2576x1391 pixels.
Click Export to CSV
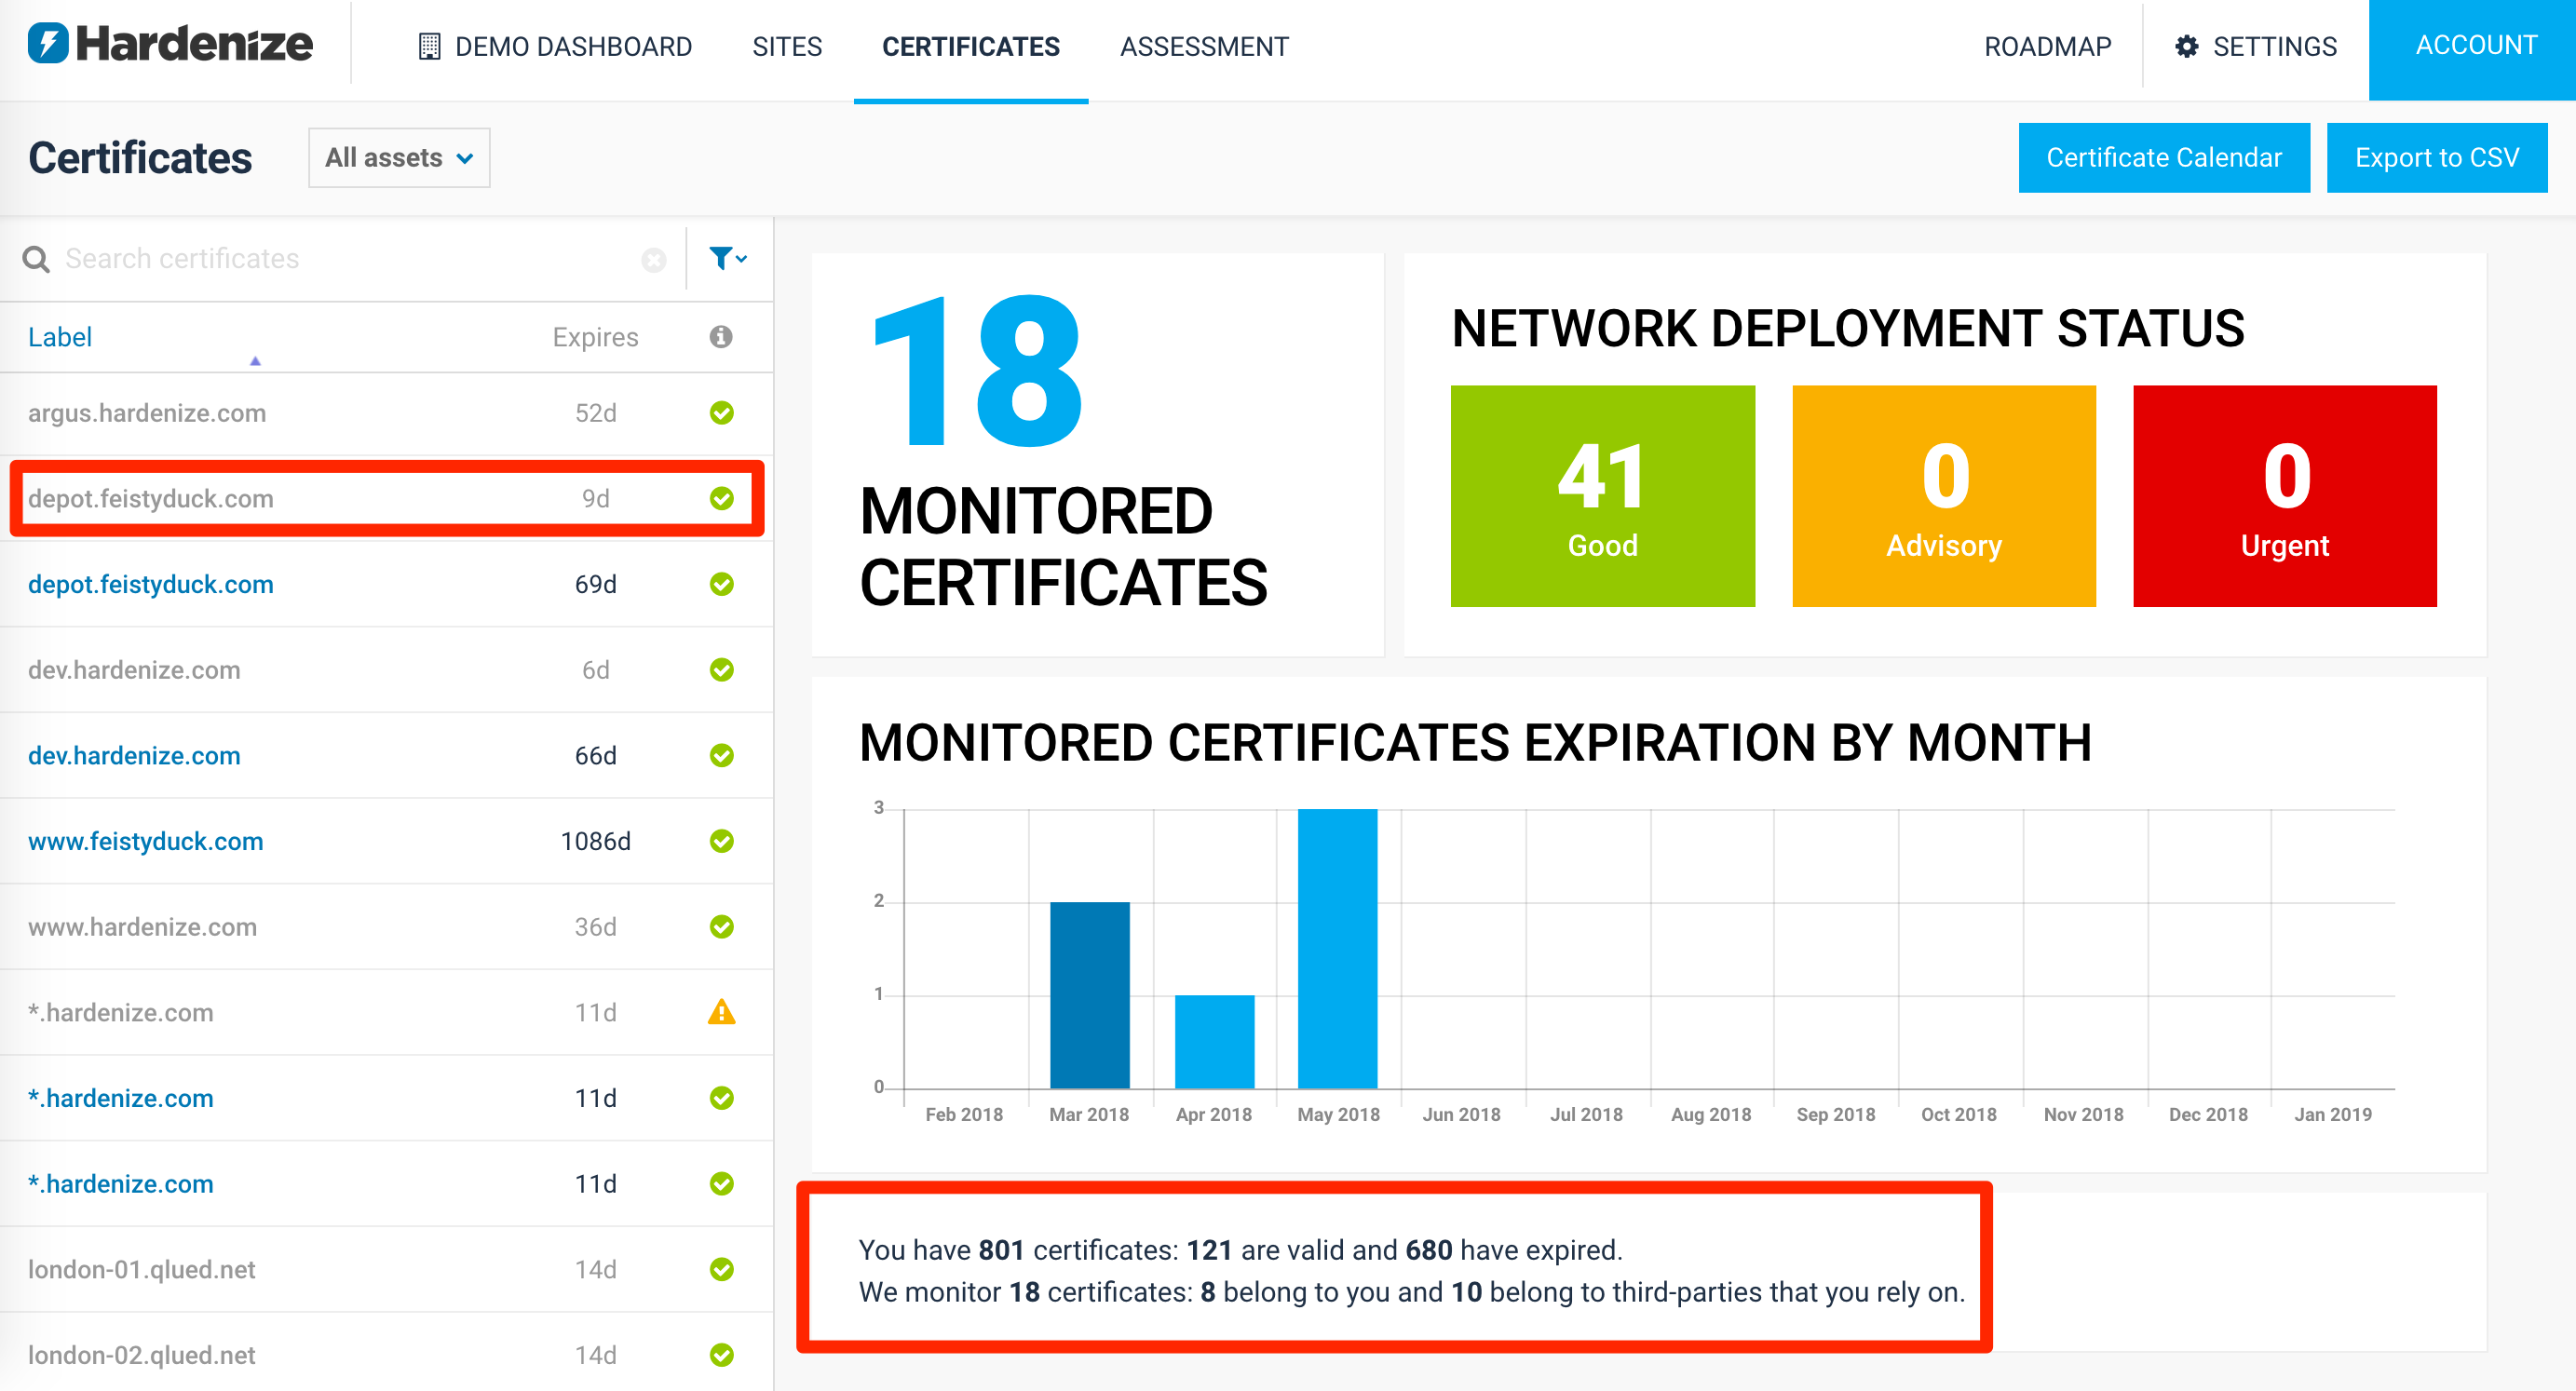click(2436, 158)
